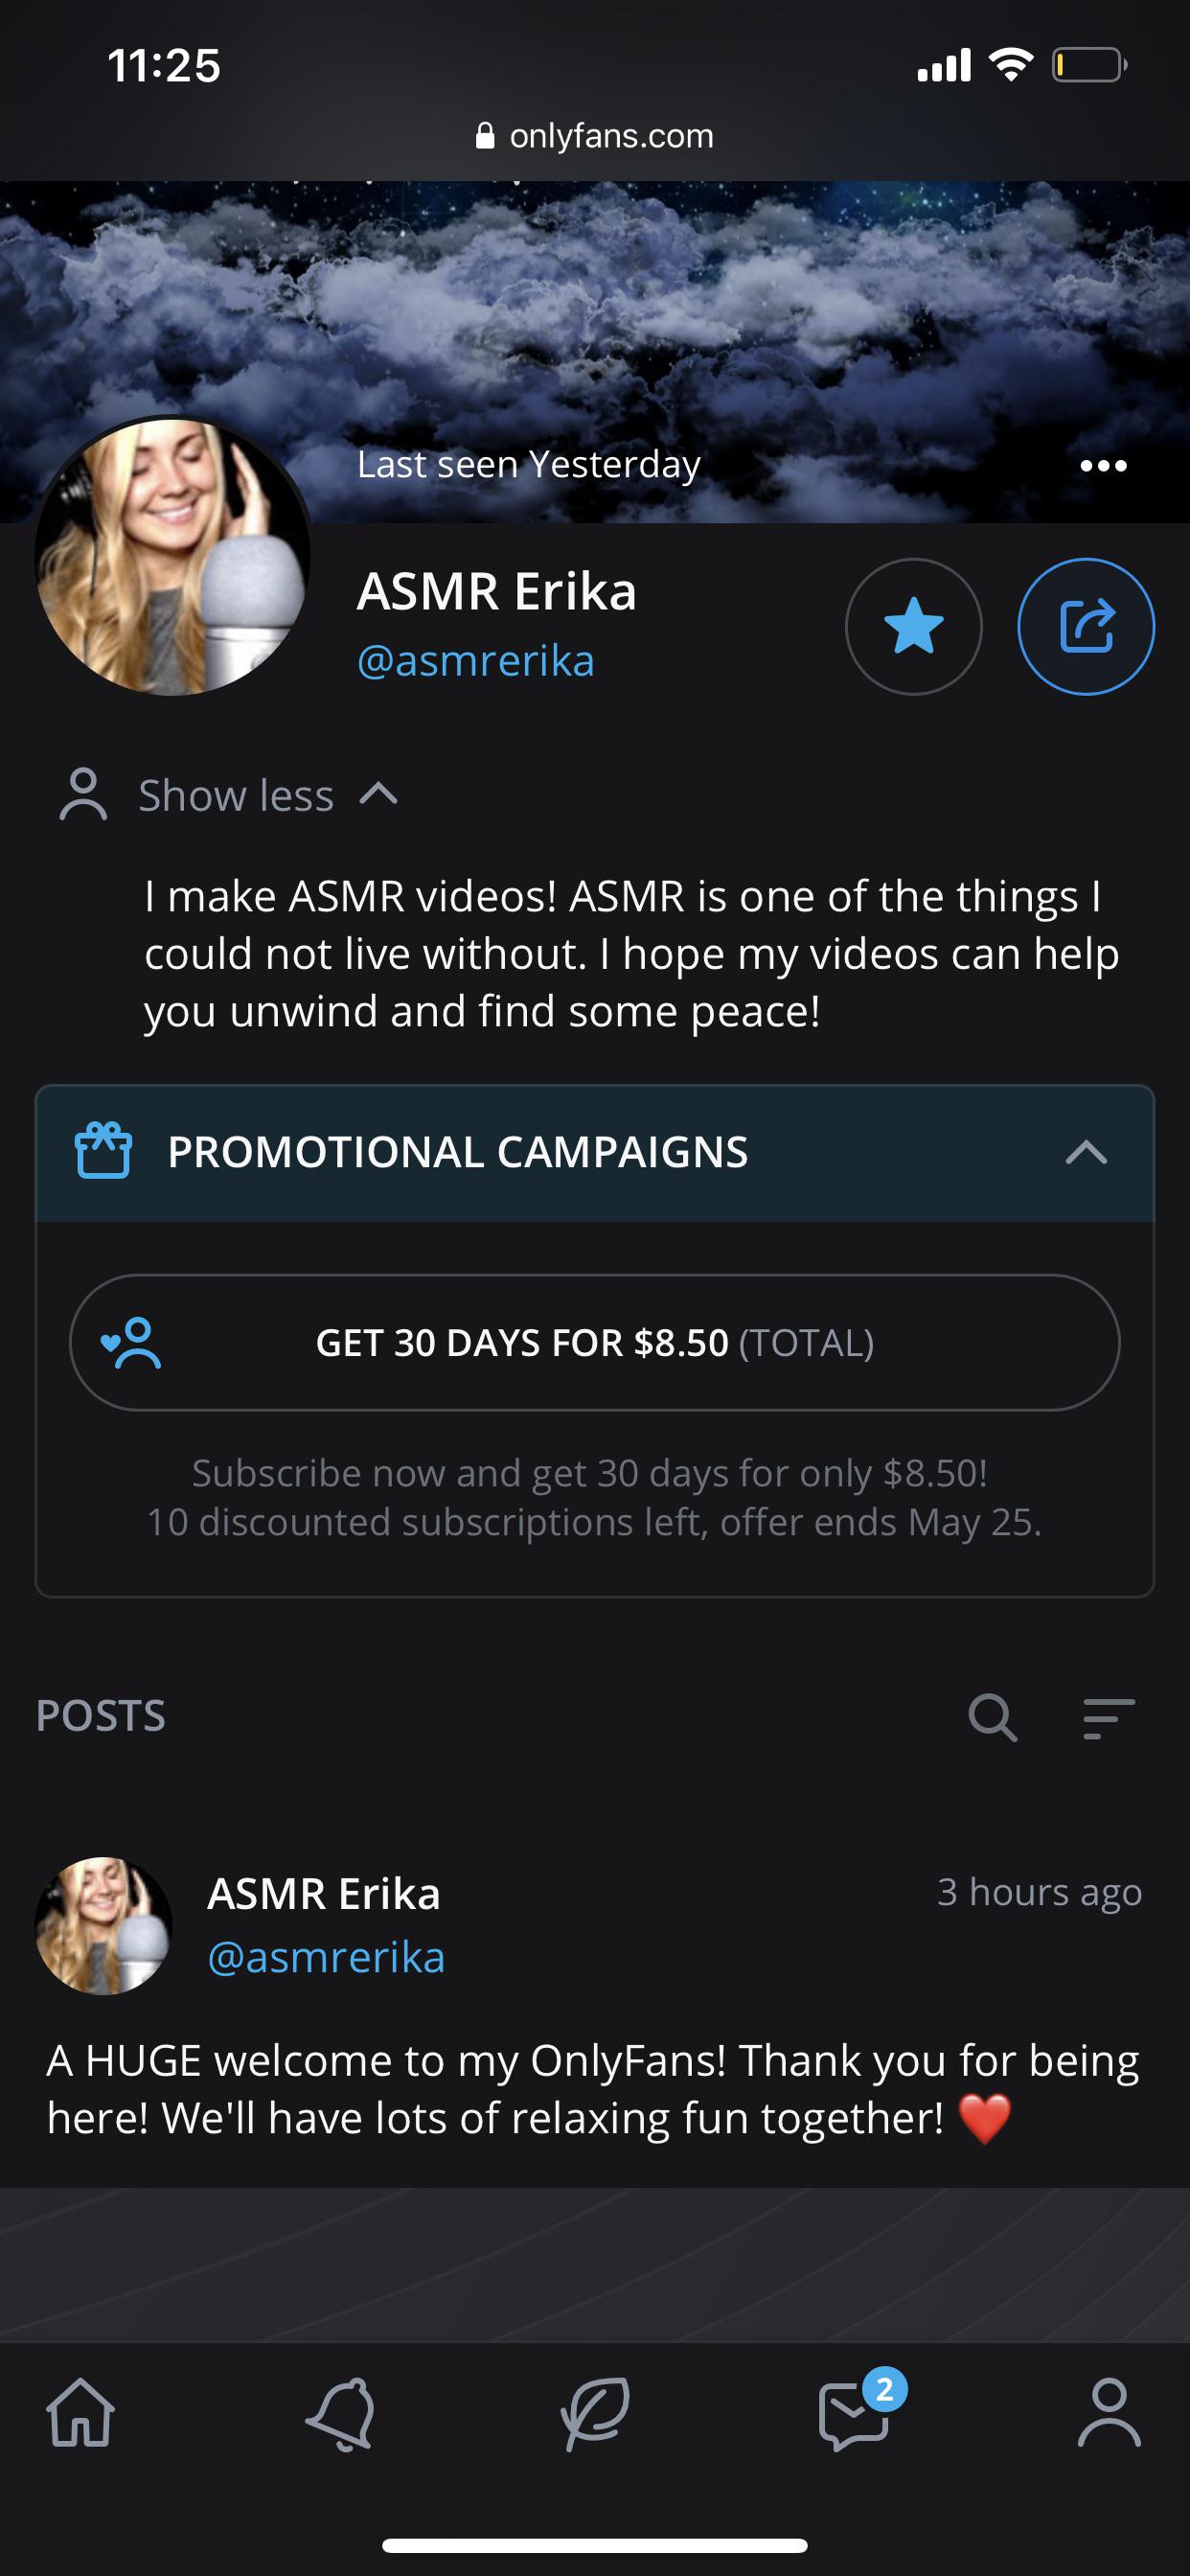1190x2576 pixels.
Task: Tap the post author avatar thumbnail
Action: pyautogui.click(x=104, y=1925)
